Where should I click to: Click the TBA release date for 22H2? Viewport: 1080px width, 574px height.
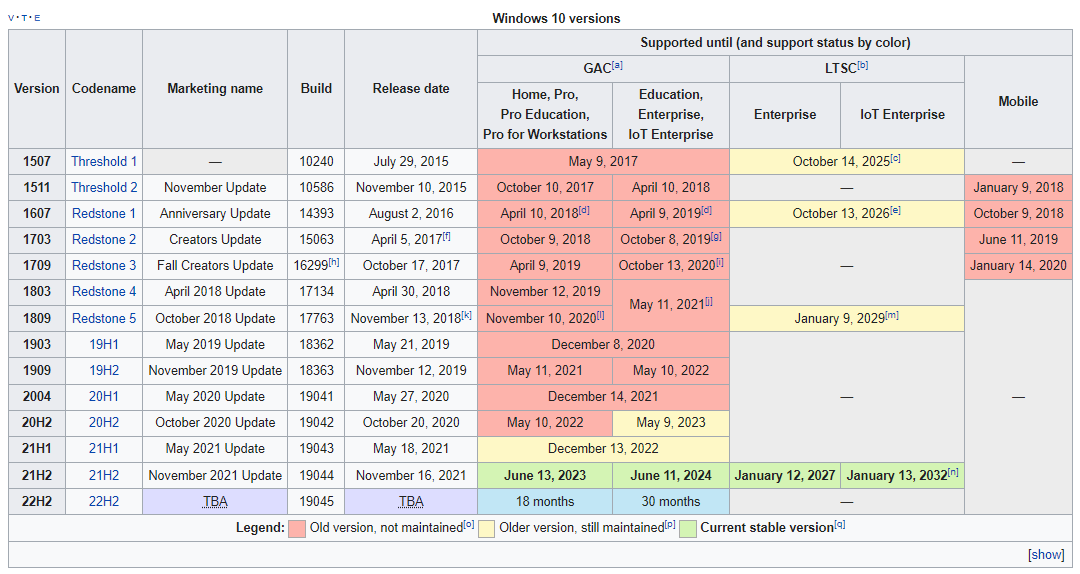[411, 502]
